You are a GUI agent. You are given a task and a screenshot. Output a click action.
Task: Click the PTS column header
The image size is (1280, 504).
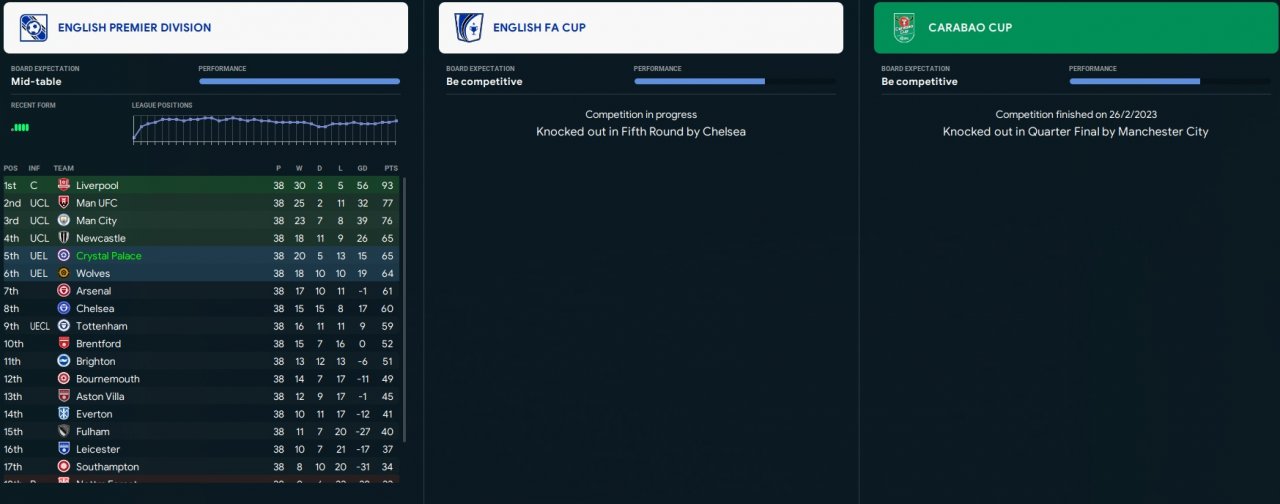[x=390, y=168]
